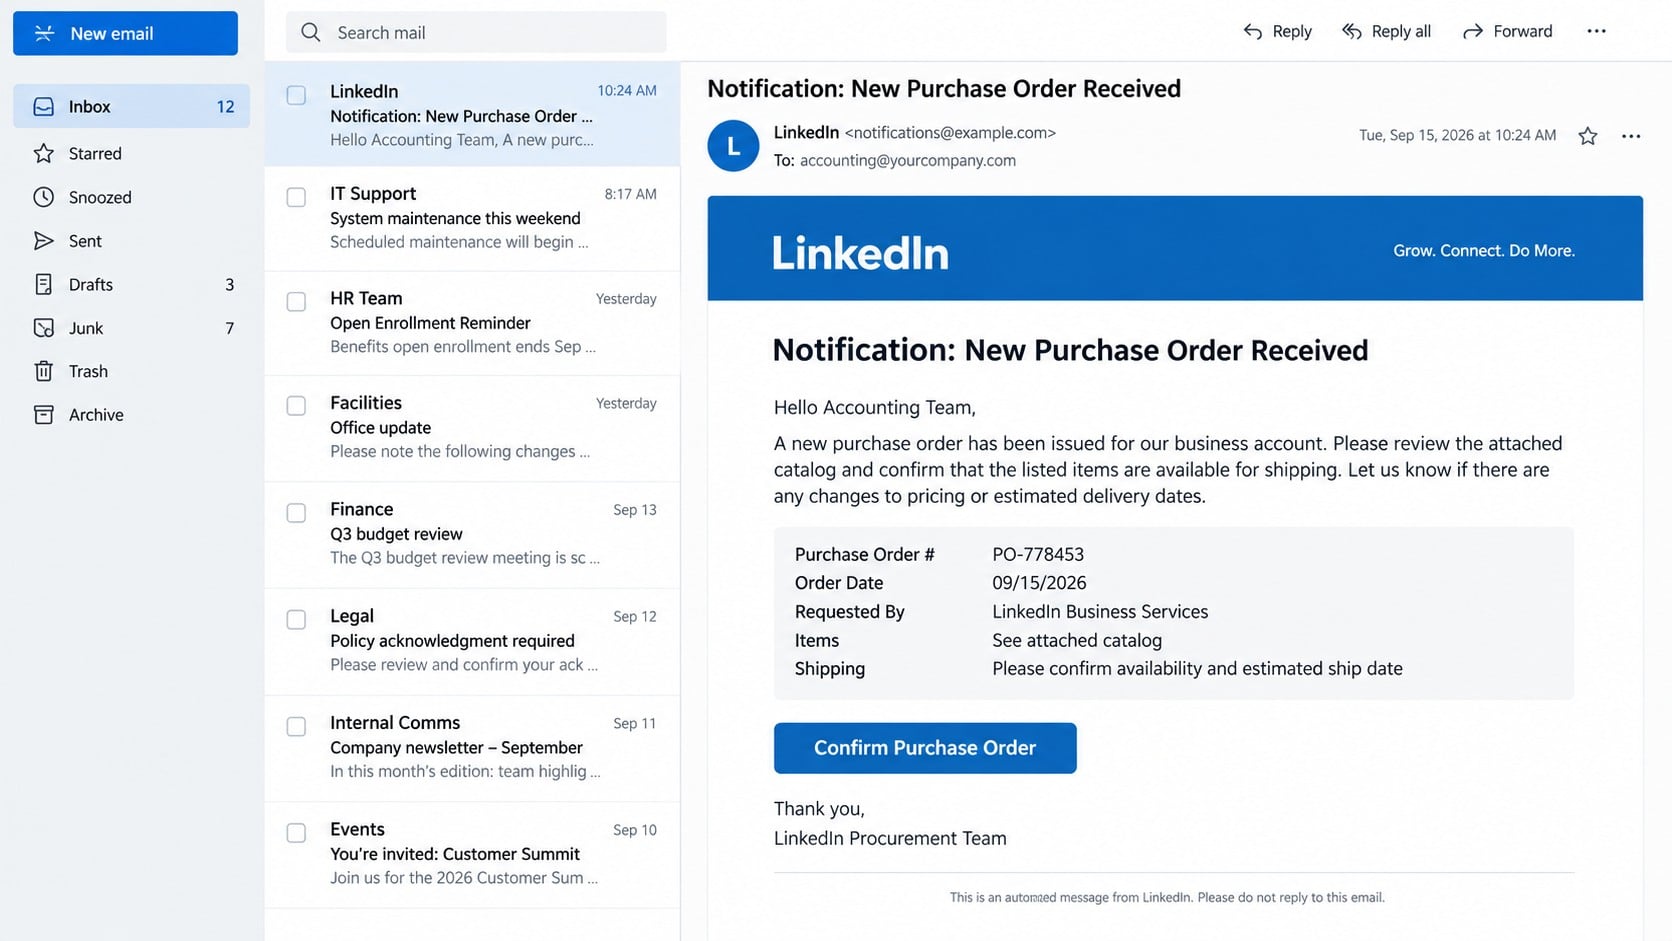Click the LinkedIn logo in the banner
The height and width of the screenshot is (941, 1672).
[860, 253]
